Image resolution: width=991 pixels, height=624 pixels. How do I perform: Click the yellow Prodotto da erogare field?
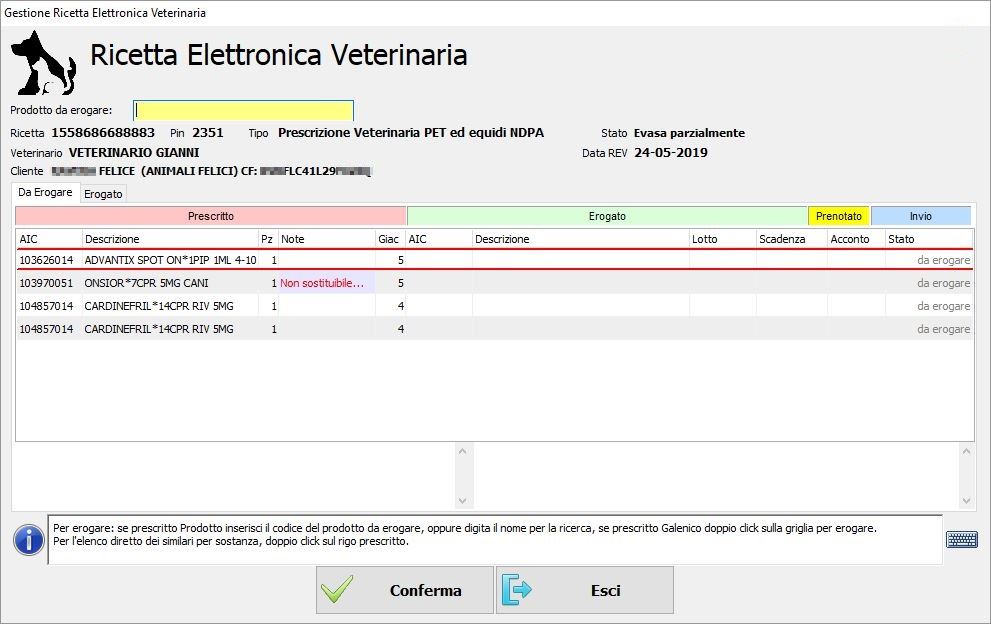pyautogui.click(x=243, y=110)
